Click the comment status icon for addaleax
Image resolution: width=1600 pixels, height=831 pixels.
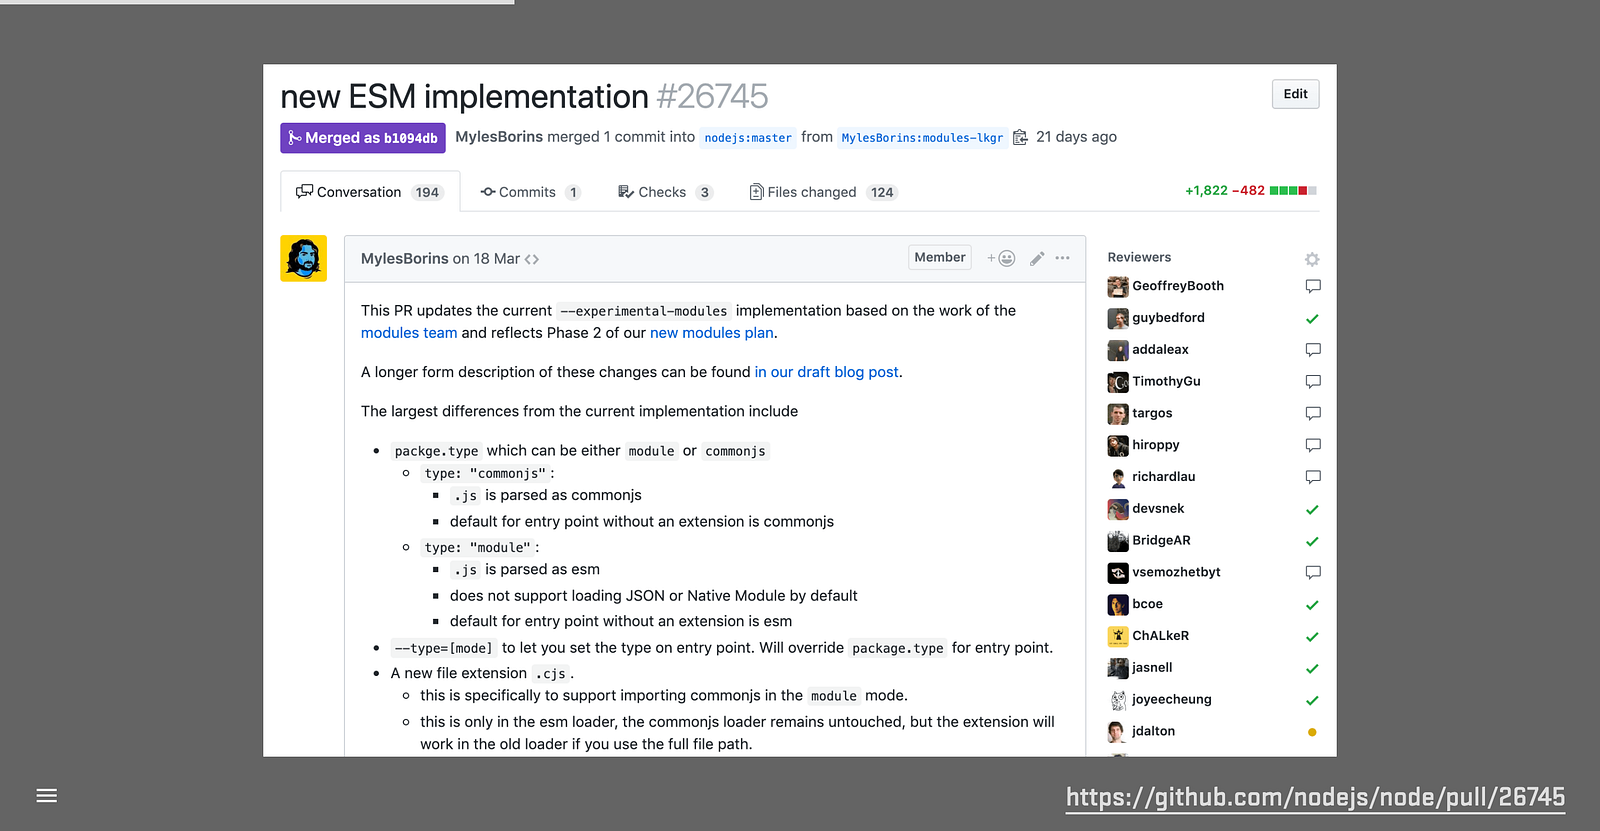(x=1313, y=350)
